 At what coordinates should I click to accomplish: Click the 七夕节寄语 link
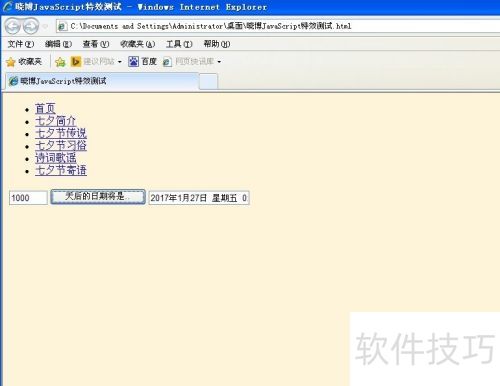coord(61,170)
